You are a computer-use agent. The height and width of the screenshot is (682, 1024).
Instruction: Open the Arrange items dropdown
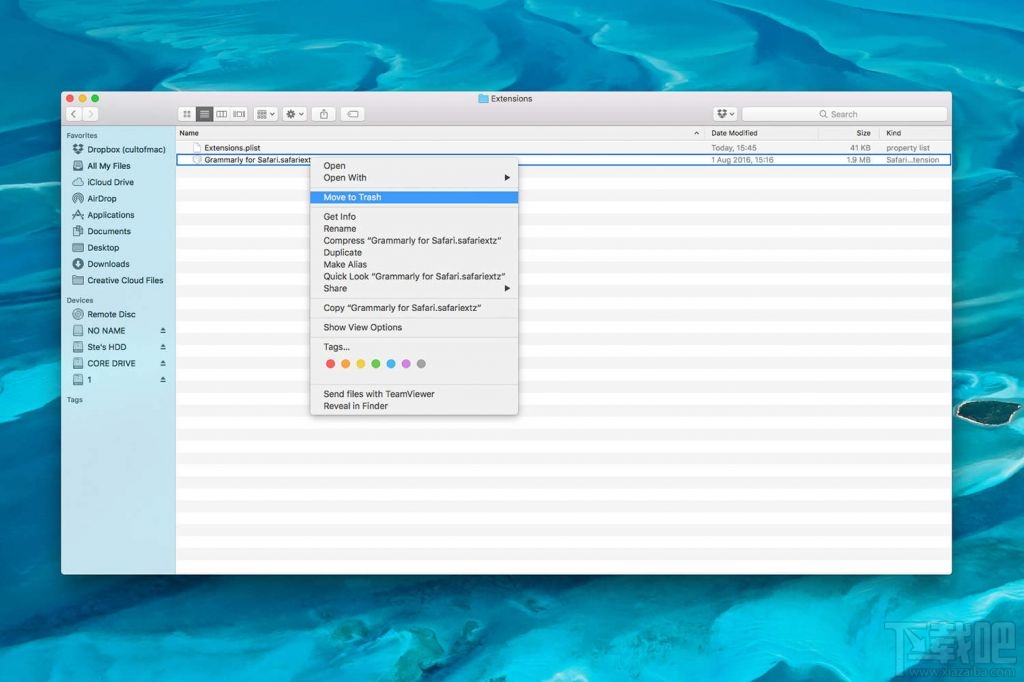[265, 115]
